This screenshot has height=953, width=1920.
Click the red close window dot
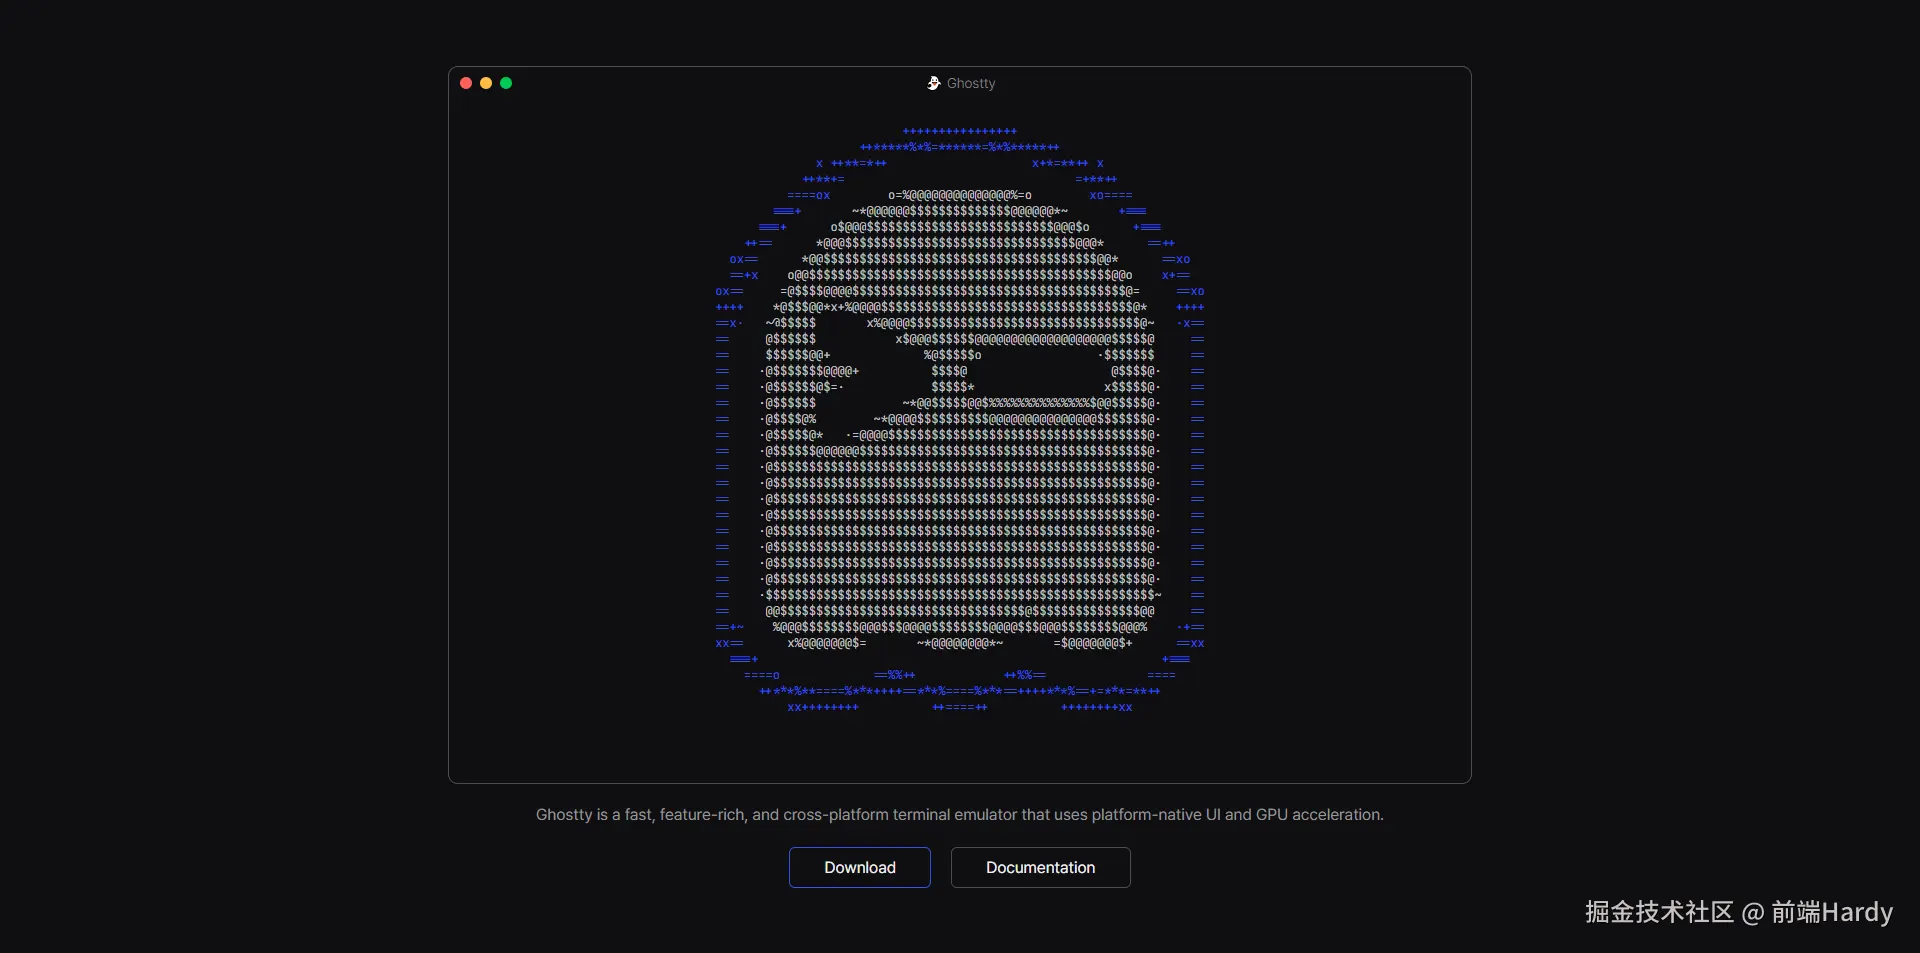pos(466,83)
